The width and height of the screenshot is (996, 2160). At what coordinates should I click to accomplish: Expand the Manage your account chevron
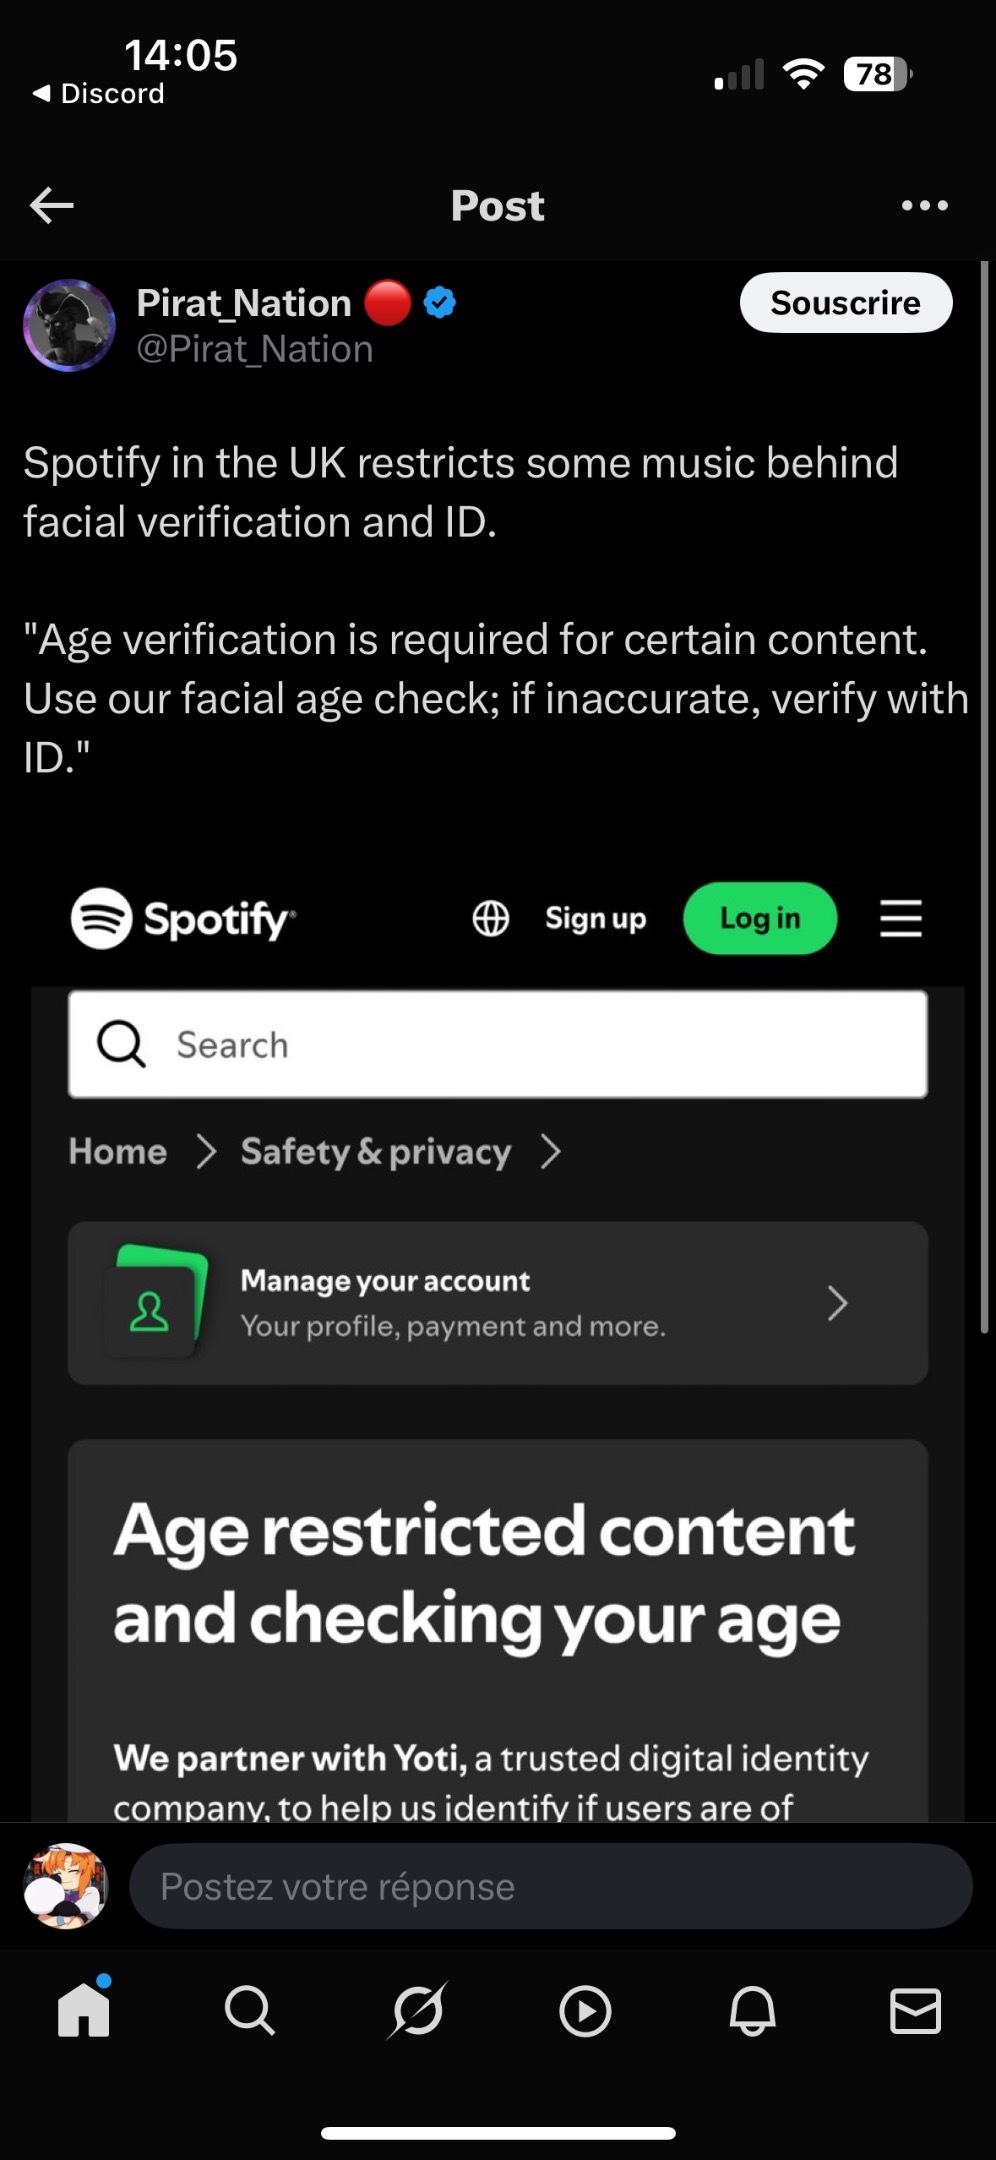click(x=837, y=1303)
